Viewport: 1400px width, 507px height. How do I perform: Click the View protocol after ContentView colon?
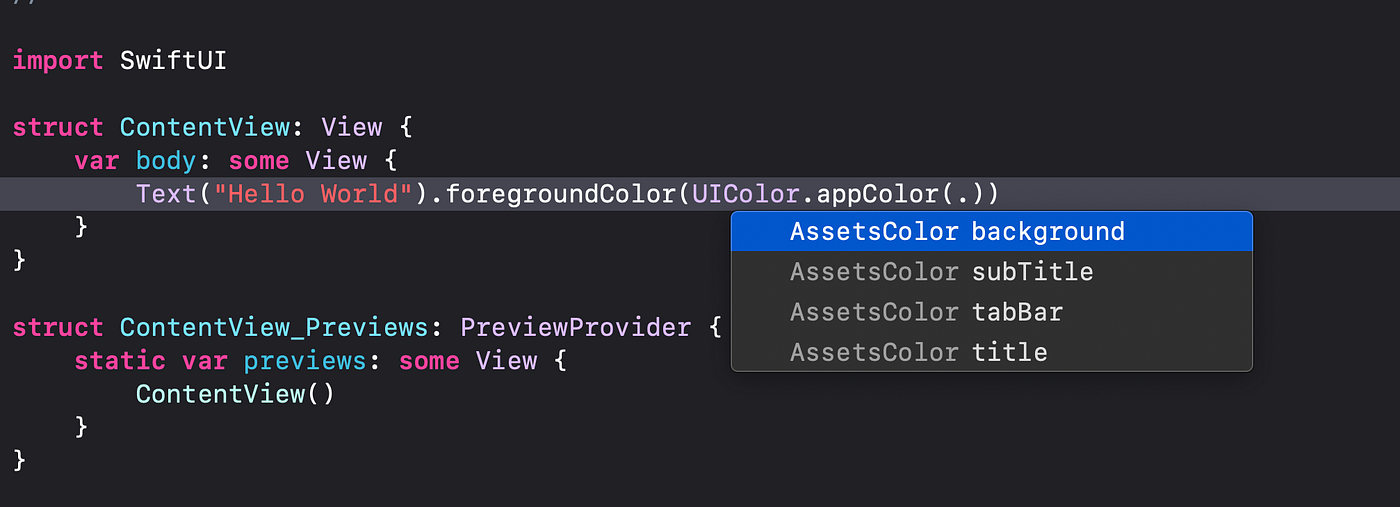point(351,128)
